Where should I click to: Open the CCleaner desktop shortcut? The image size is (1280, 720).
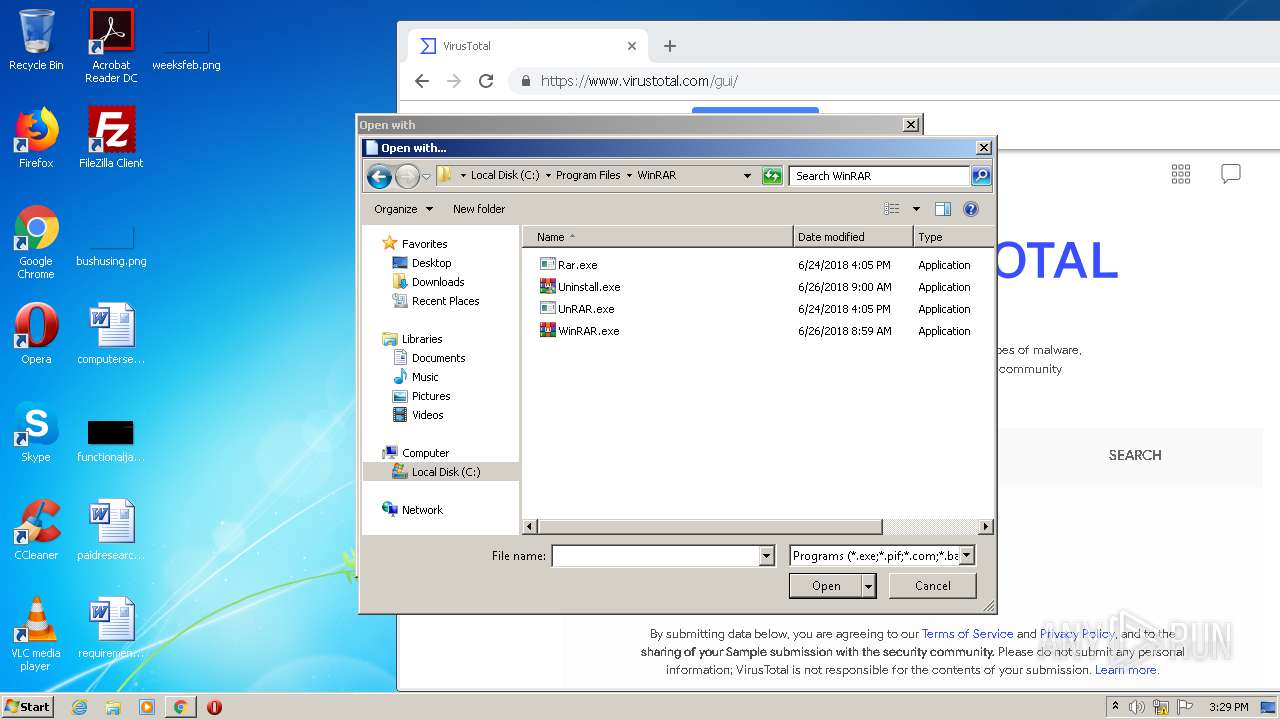click(36, 530)
